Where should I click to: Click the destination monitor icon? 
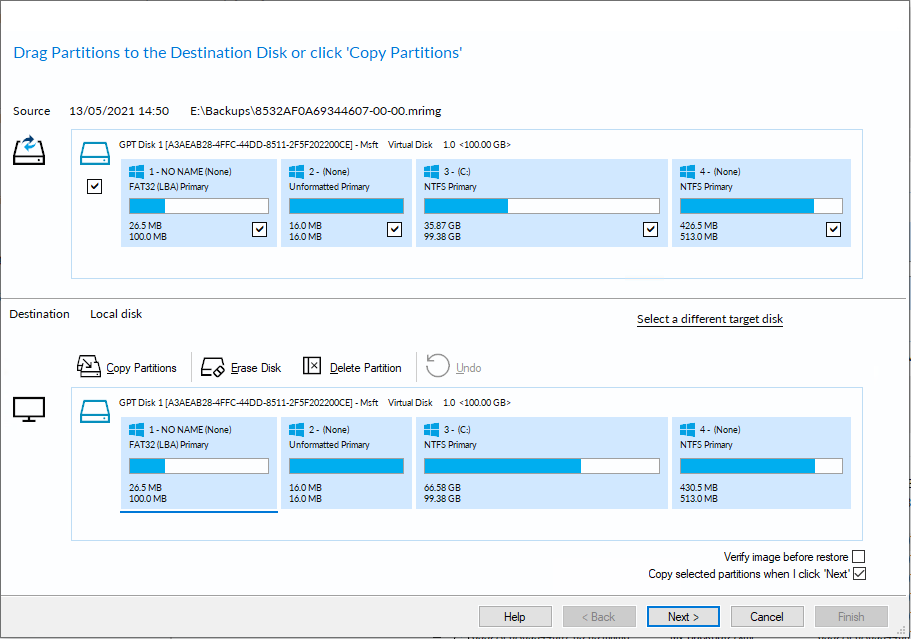[29, 410]
